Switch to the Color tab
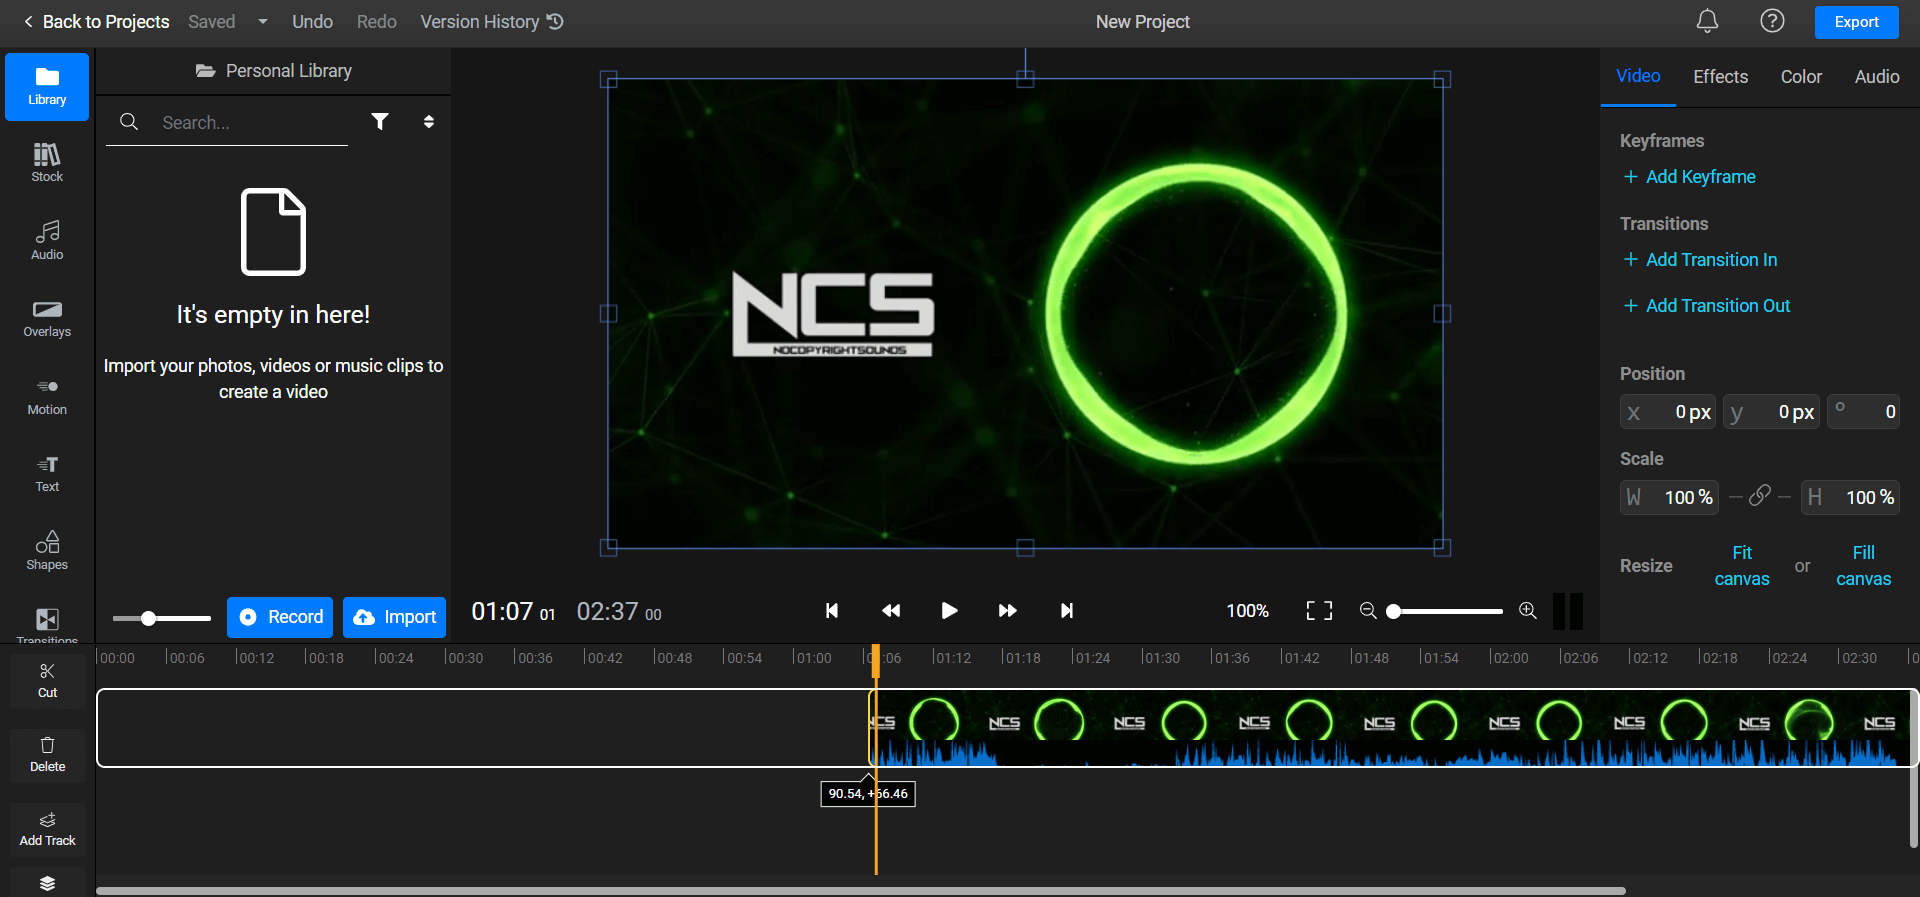Screen dimensions: 1920x897 tap(1801, 77)
